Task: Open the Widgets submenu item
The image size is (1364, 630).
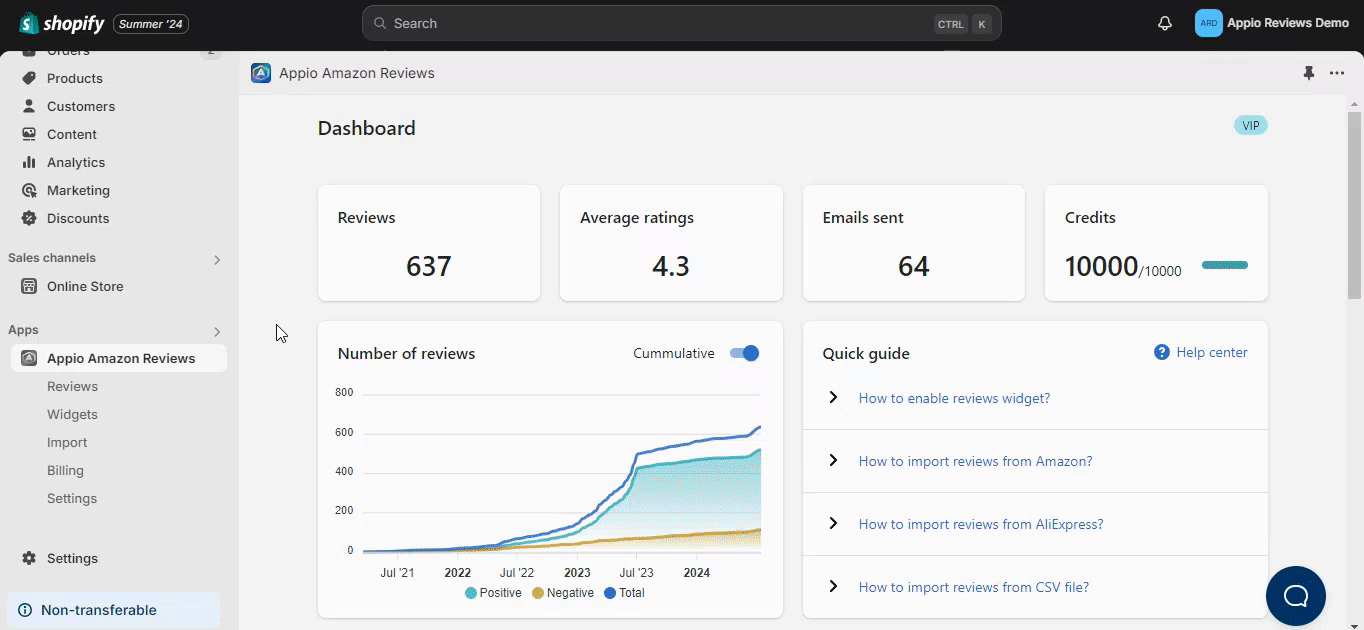Action: coord(72,414)
